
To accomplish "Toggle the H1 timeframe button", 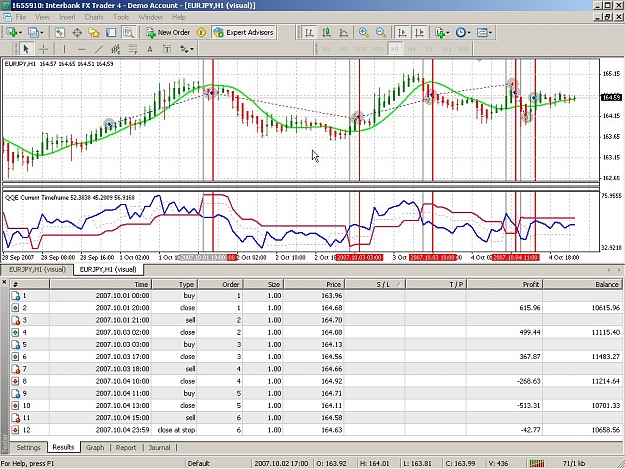I will (x=395, y=49).
